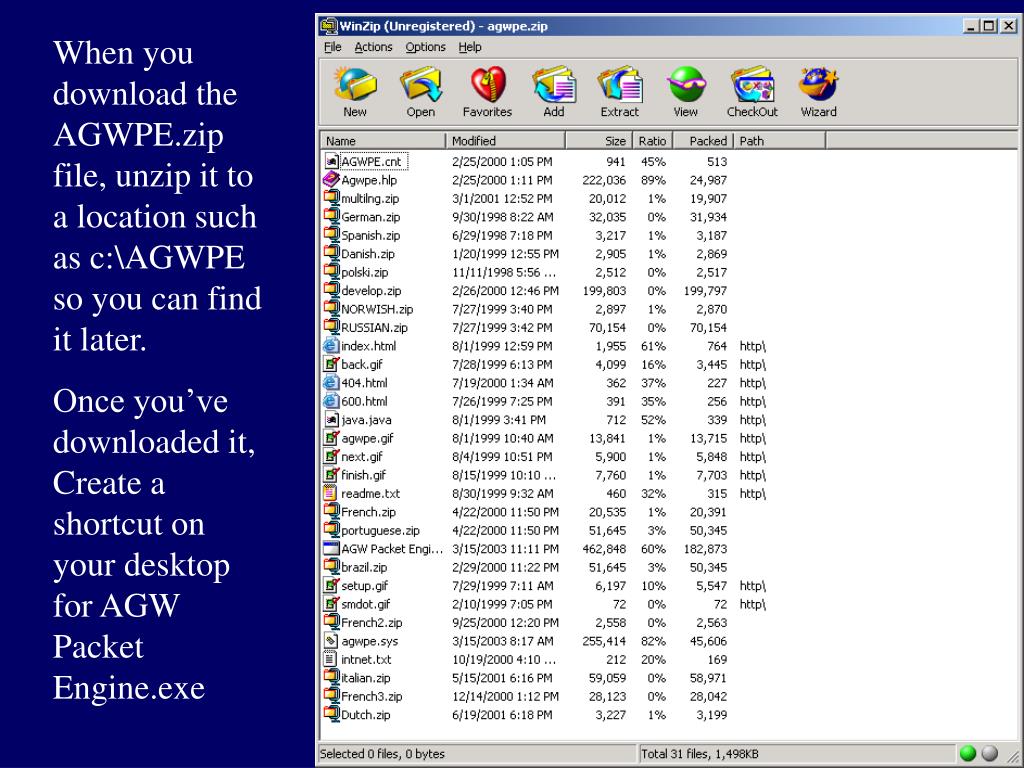Select the next.gif file name

[x=362, y=456]
